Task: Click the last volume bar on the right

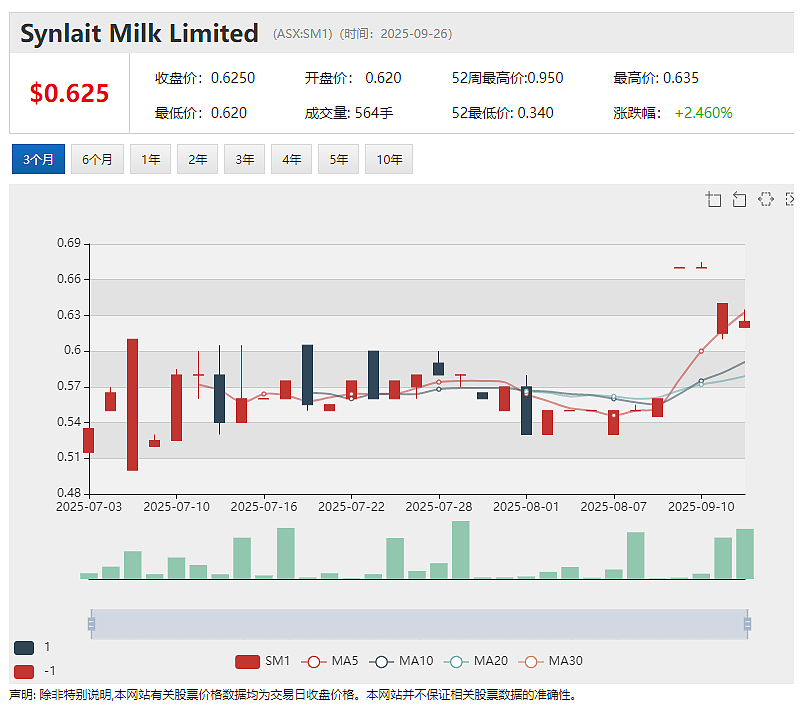Action: (745, 554)
